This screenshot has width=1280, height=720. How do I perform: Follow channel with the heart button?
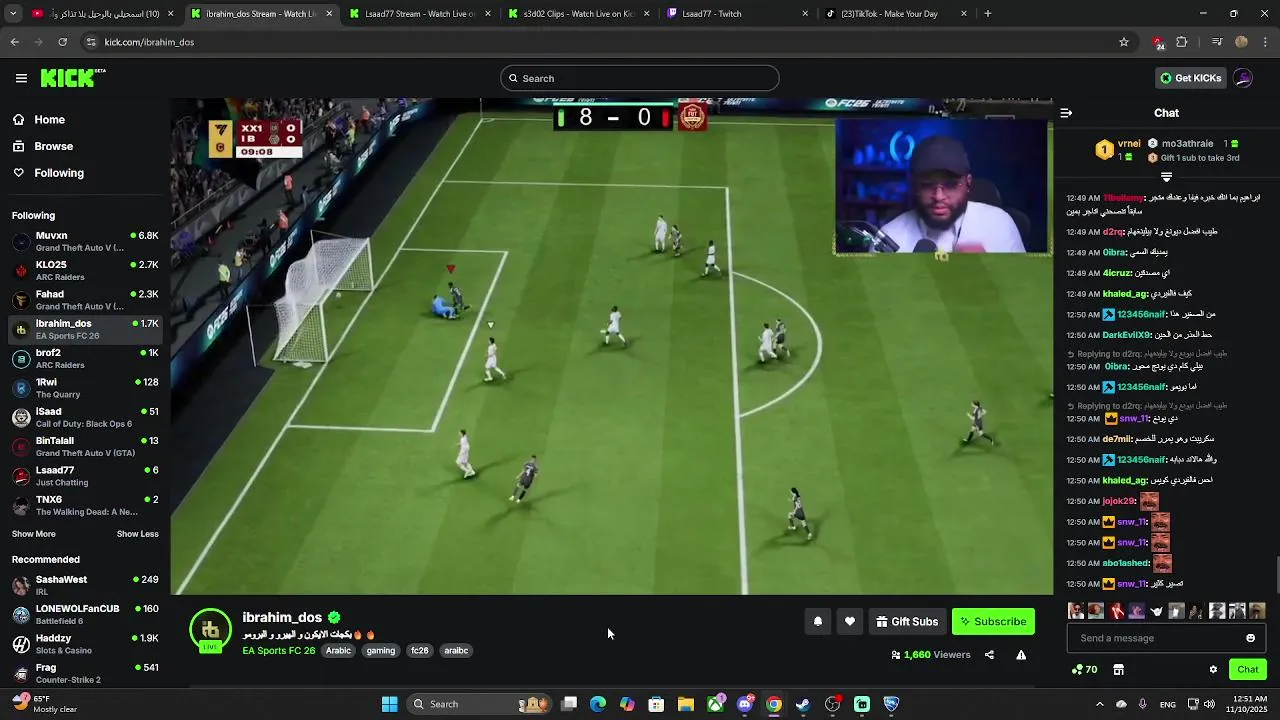point(850,622)
